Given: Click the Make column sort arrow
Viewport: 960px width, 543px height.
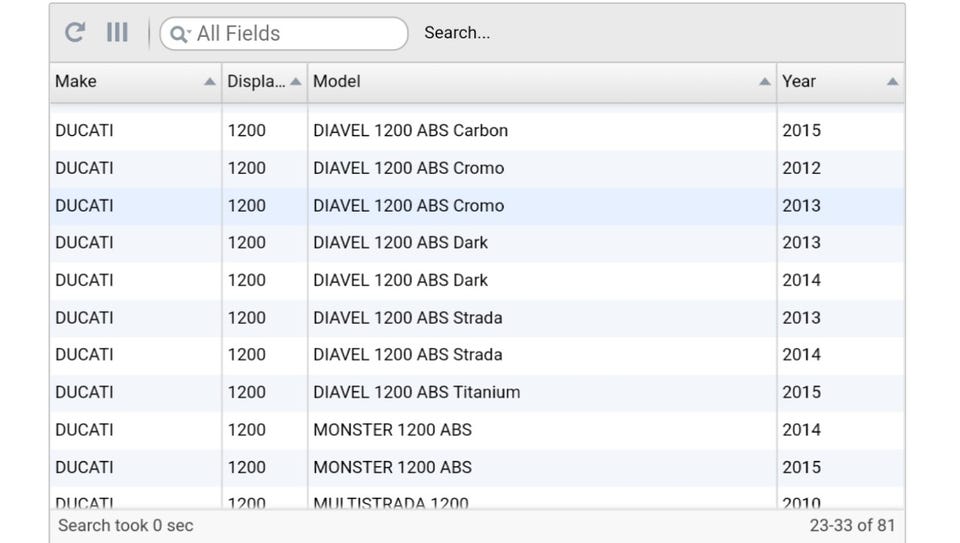Looking at the screenshot, I should pos(209,82).
